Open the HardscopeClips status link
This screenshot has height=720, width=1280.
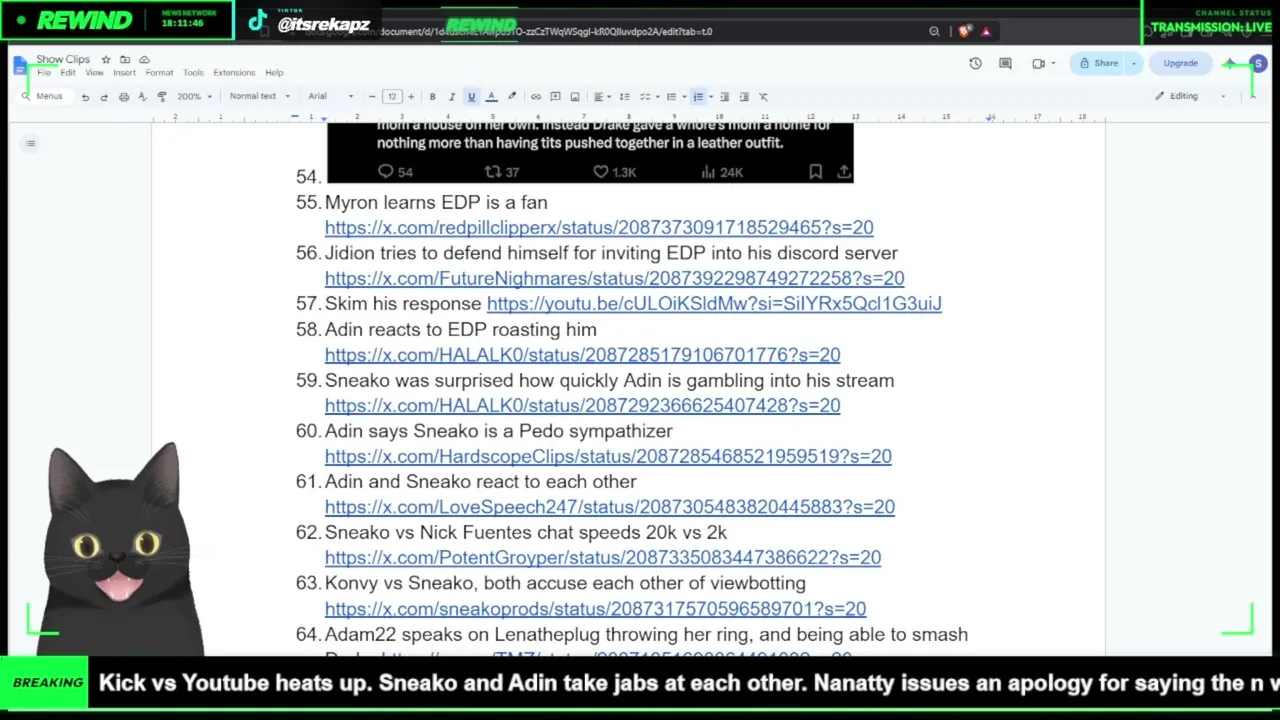(x=608, y=456)
